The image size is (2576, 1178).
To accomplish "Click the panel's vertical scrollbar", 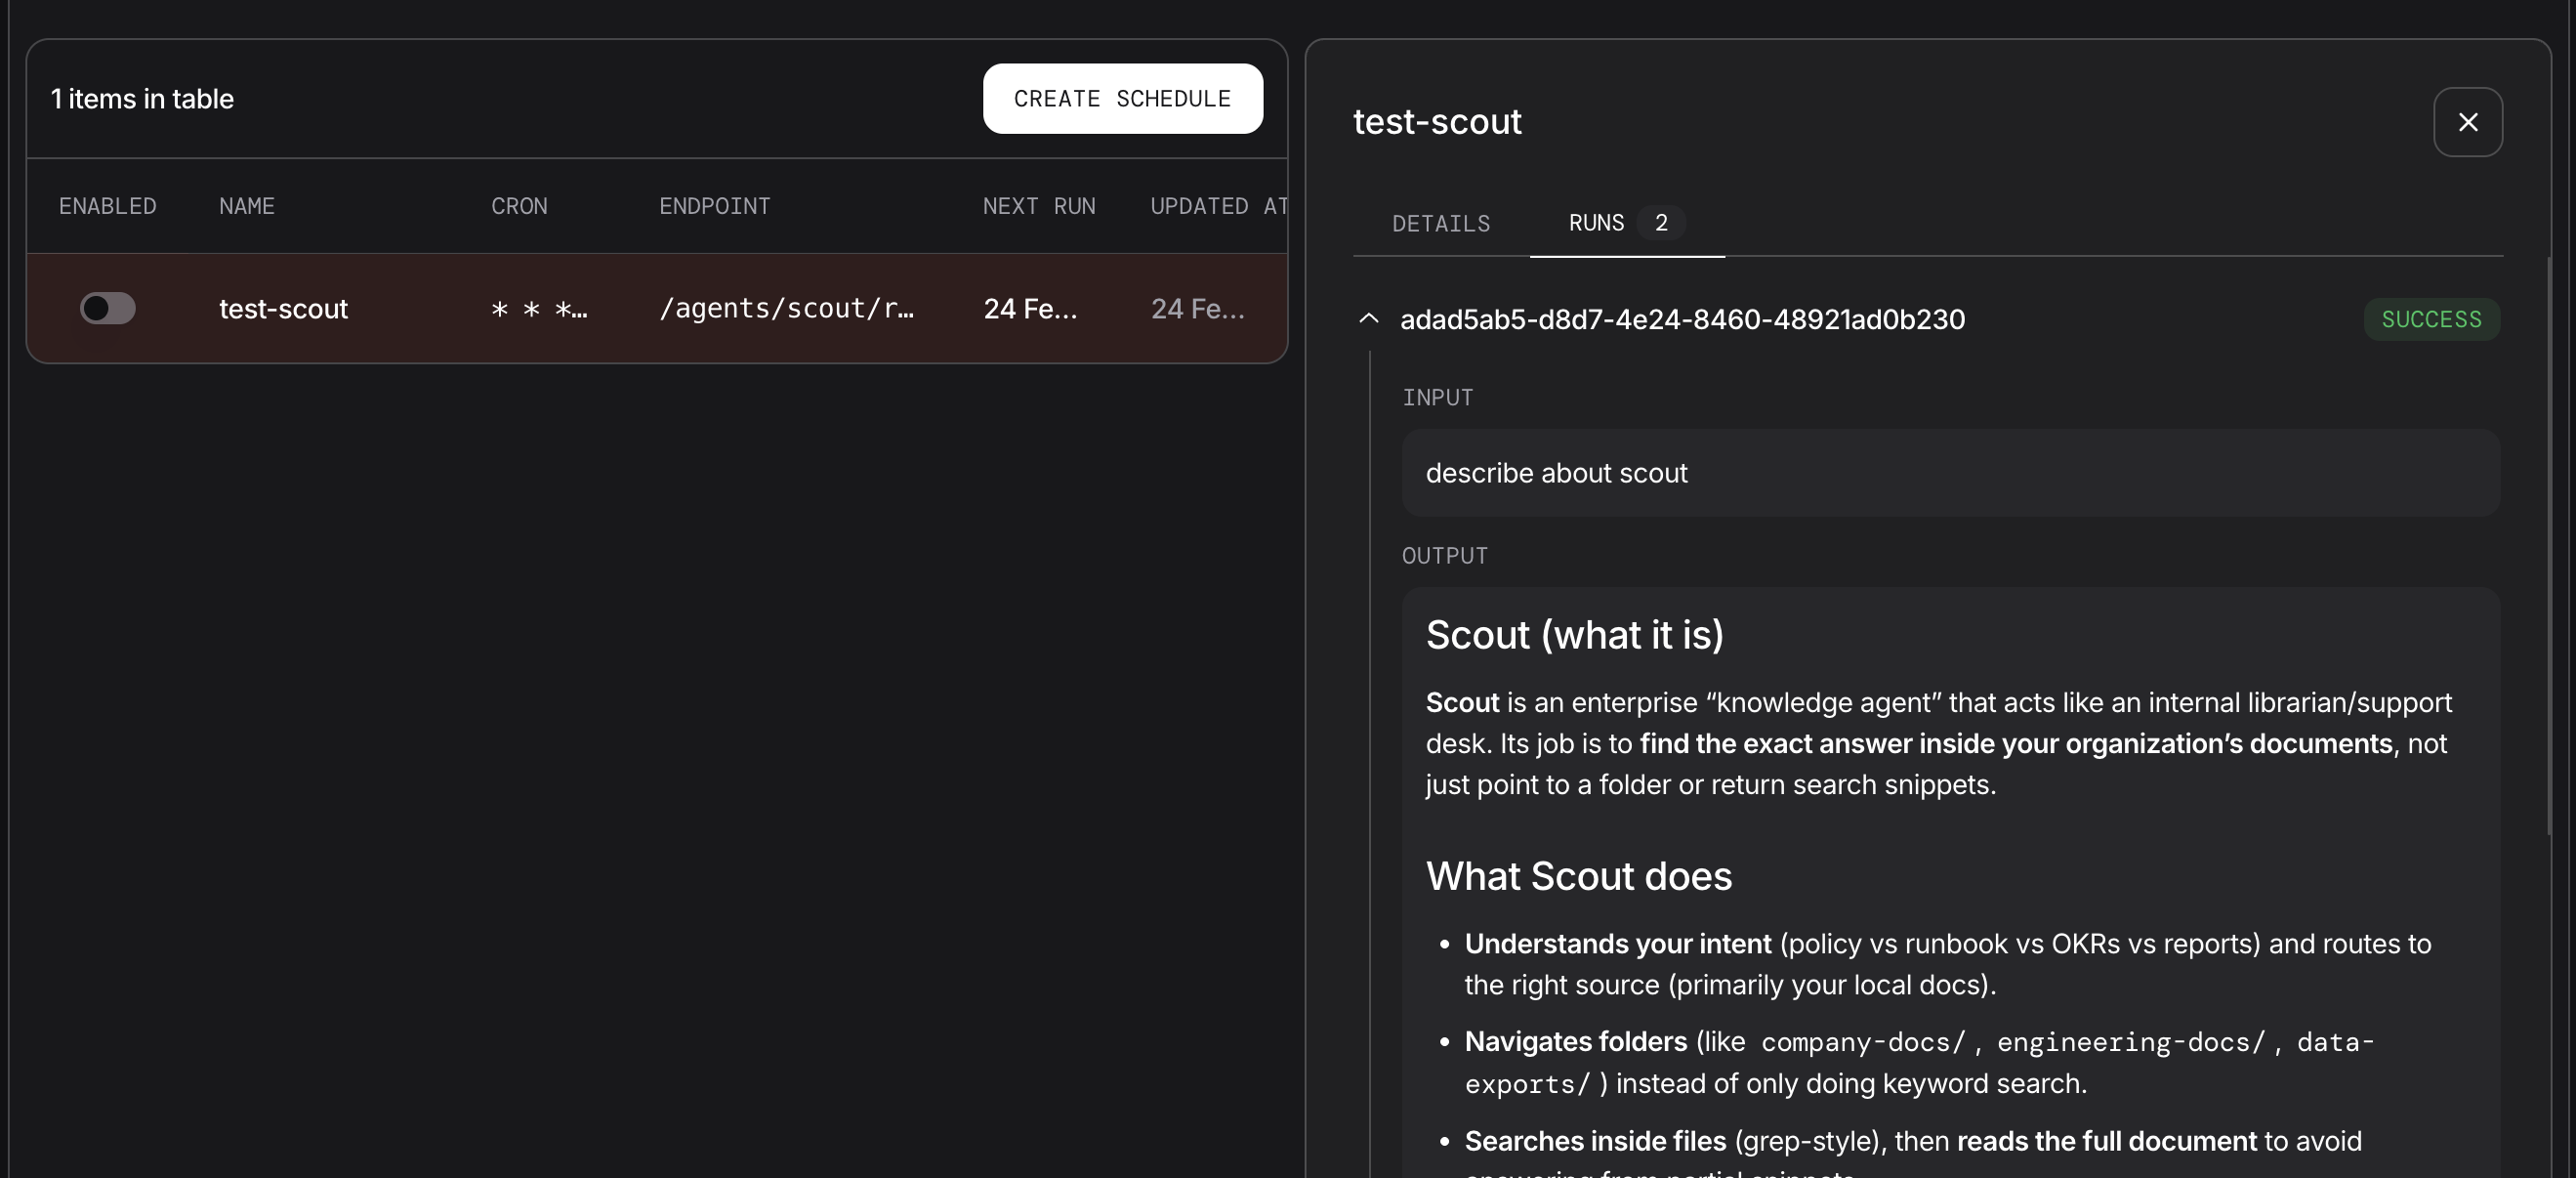I will 2549,545.
